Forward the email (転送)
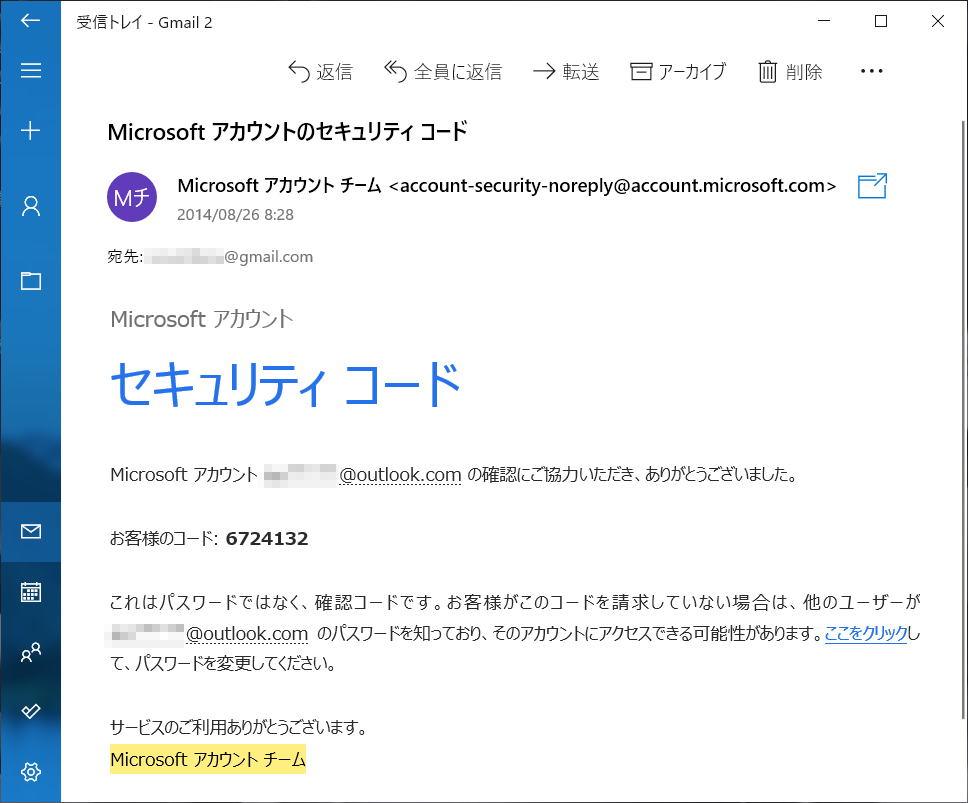Screen dimensions: 968x803 (x=566, y=72)
